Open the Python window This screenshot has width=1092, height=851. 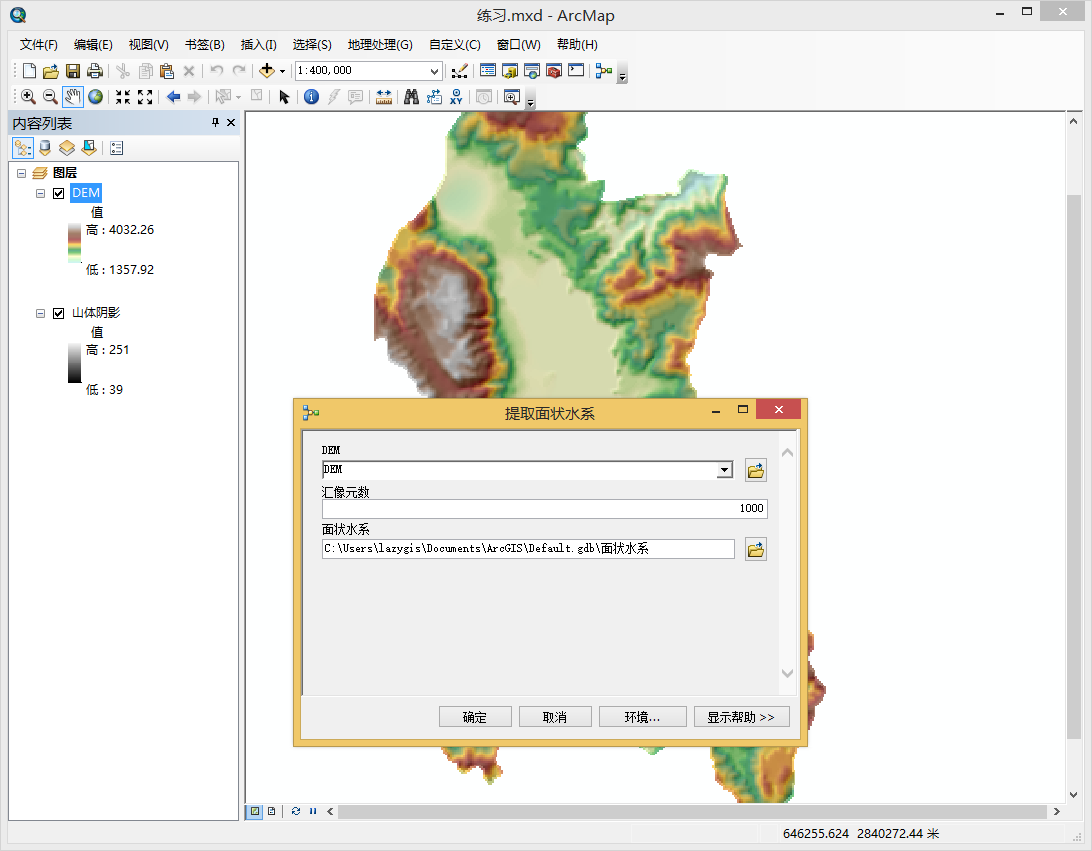pyautogui.click(x=576, y=70)
